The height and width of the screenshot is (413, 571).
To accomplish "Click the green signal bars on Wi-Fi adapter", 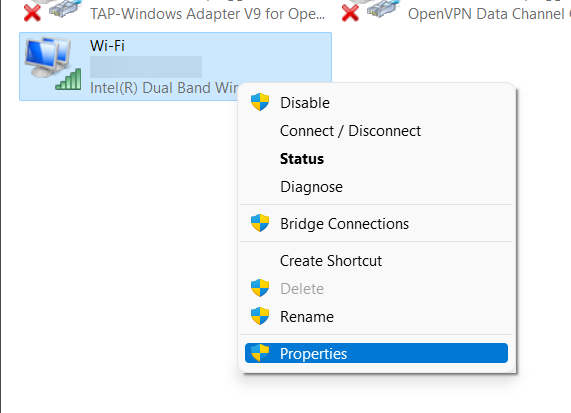I will click(x=68, y=79).
